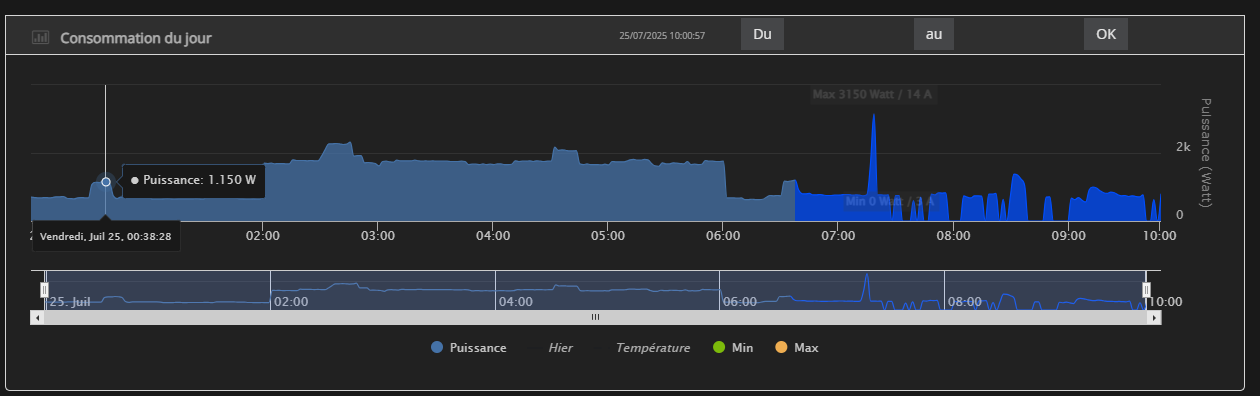Click the Puissance: 1.150 W tooltip
The height and width of the screenshot is (396, 1260).
[194, 181]
